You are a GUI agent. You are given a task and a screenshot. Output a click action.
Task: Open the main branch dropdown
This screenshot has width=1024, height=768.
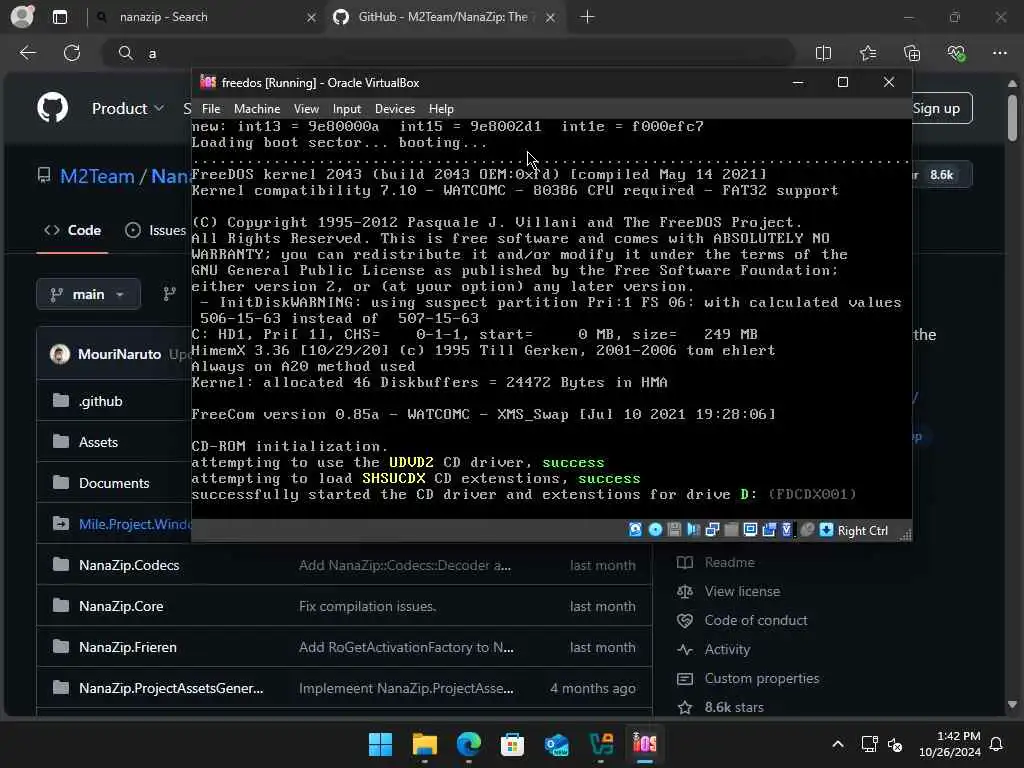88,295
